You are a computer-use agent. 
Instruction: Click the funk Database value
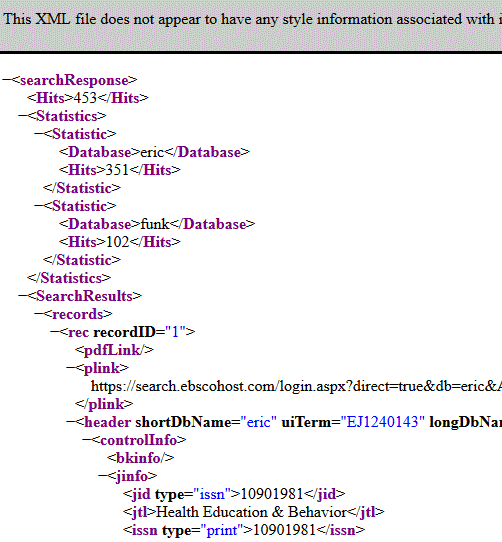tap(155, 224)
